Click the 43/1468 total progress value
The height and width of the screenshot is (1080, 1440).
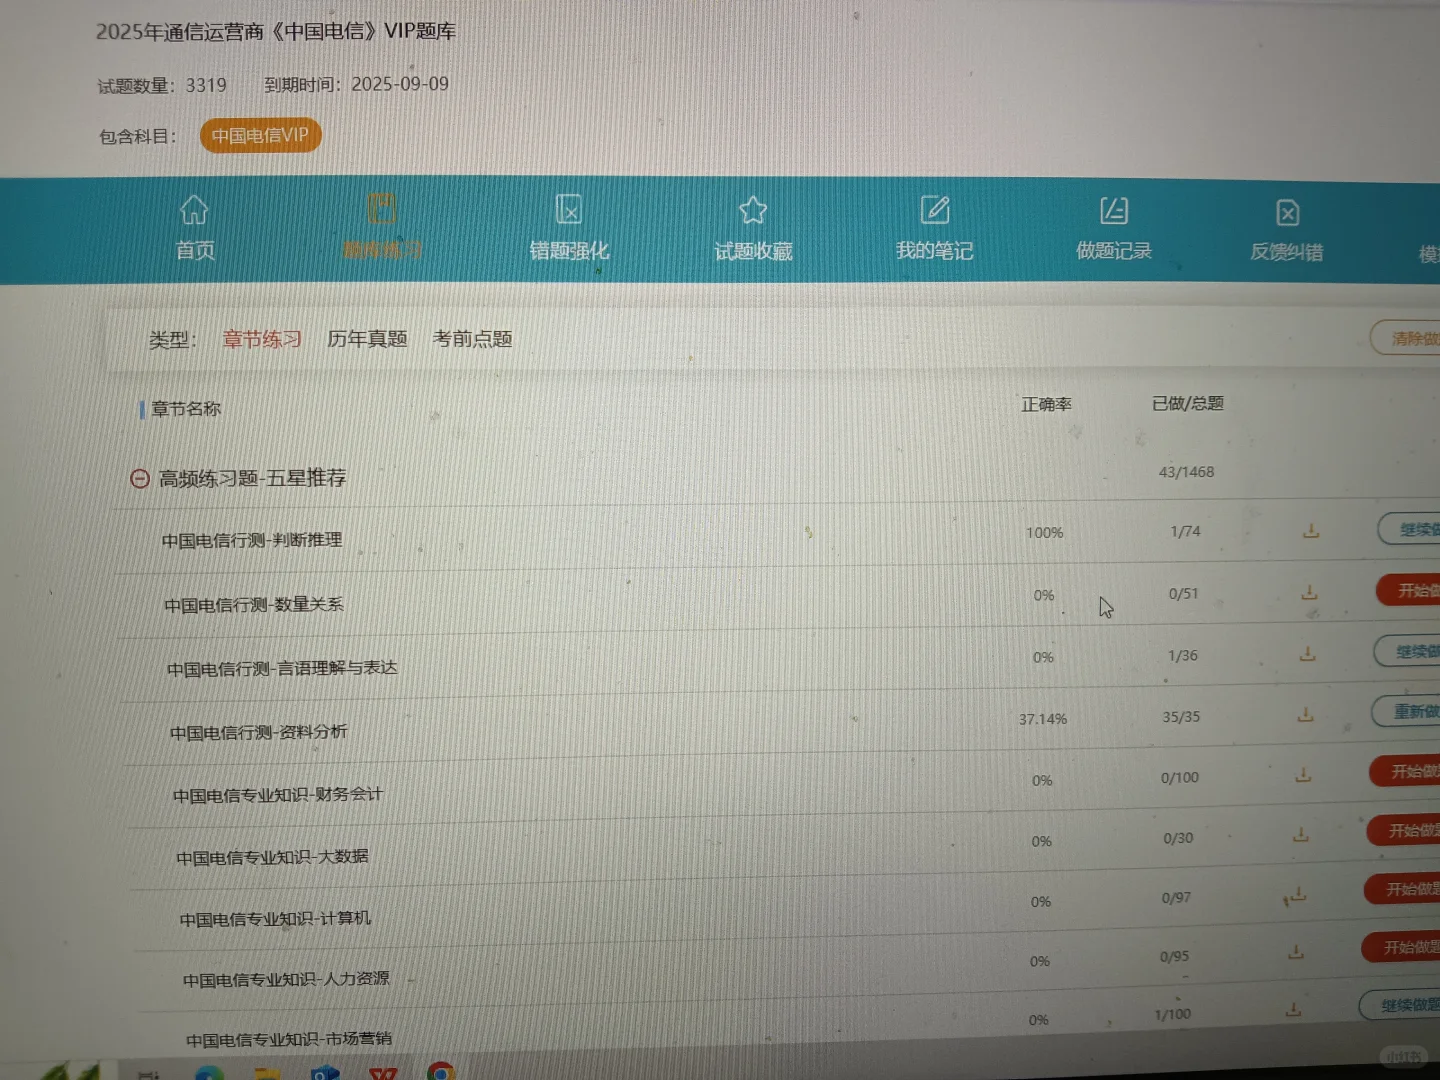click(1186, 472)
